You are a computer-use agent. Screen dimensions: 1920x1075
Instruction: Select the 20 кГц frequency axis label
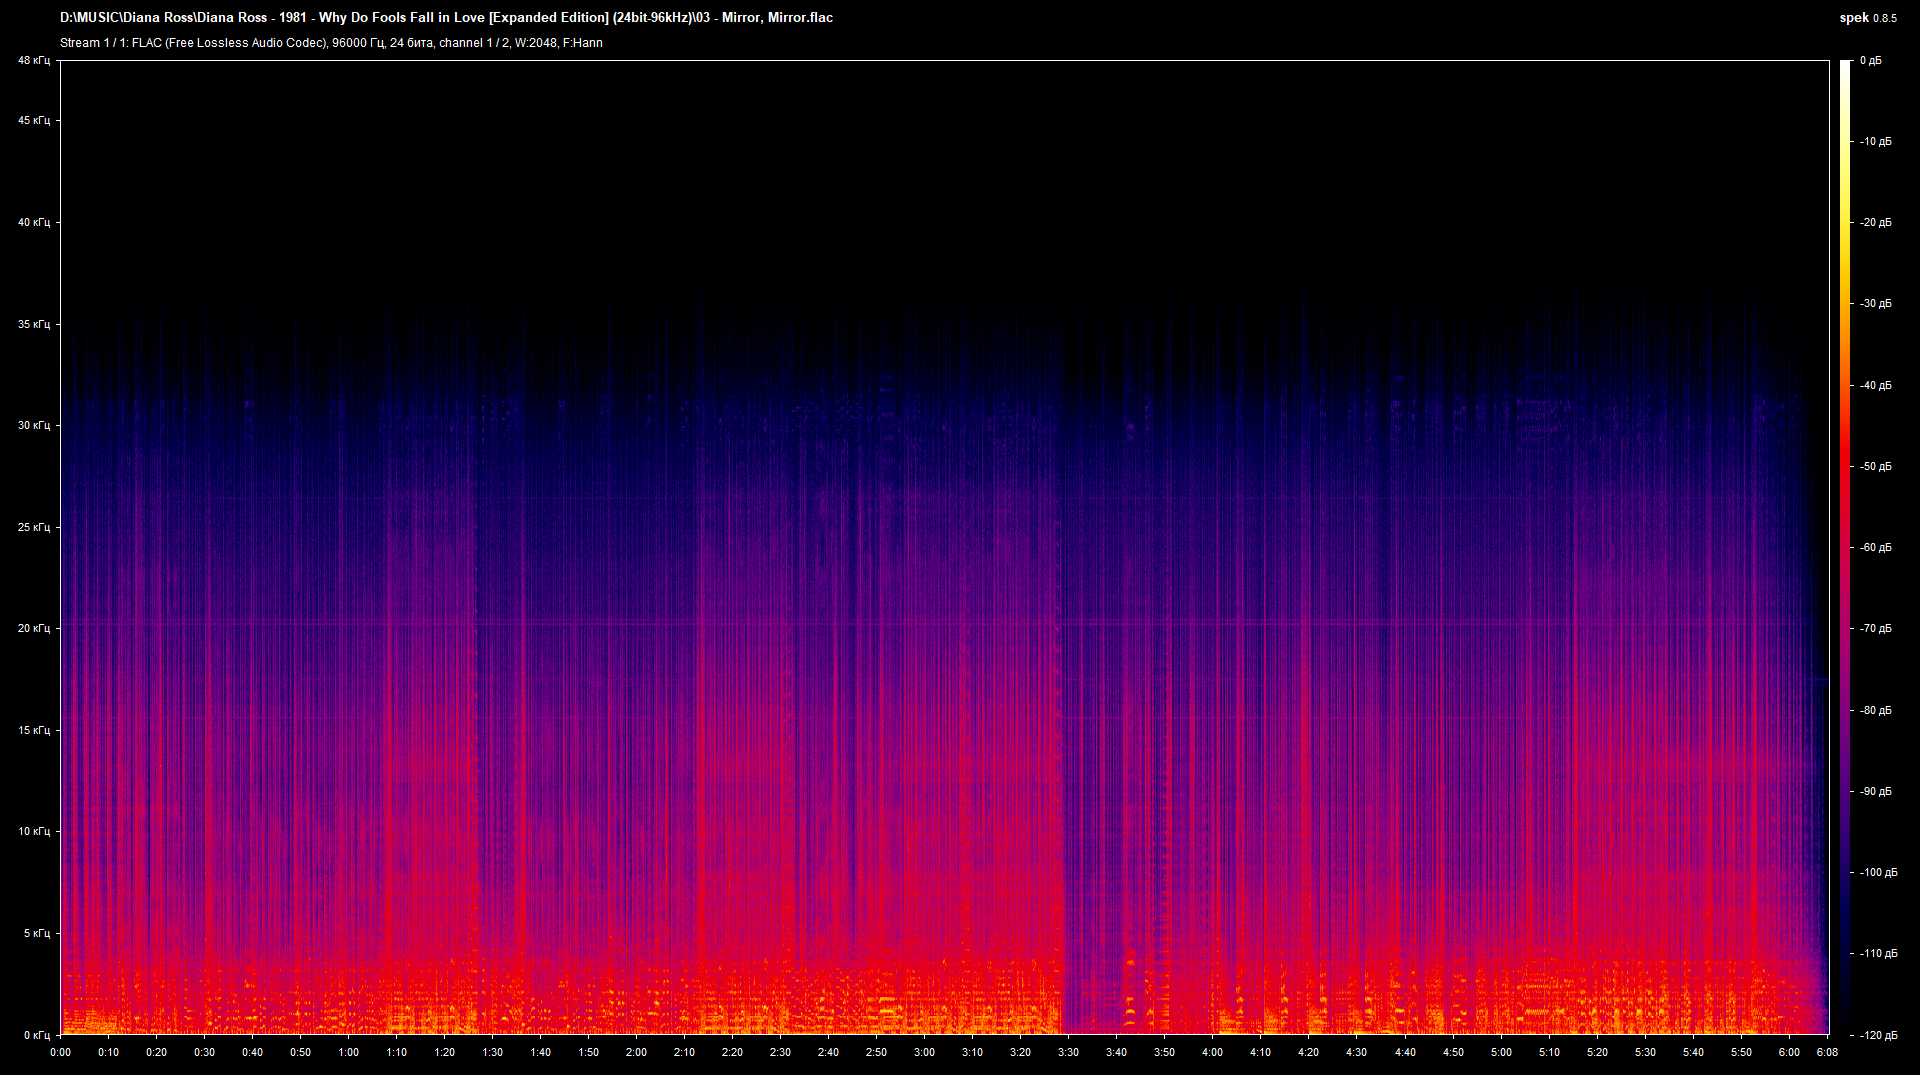point(33,628)
